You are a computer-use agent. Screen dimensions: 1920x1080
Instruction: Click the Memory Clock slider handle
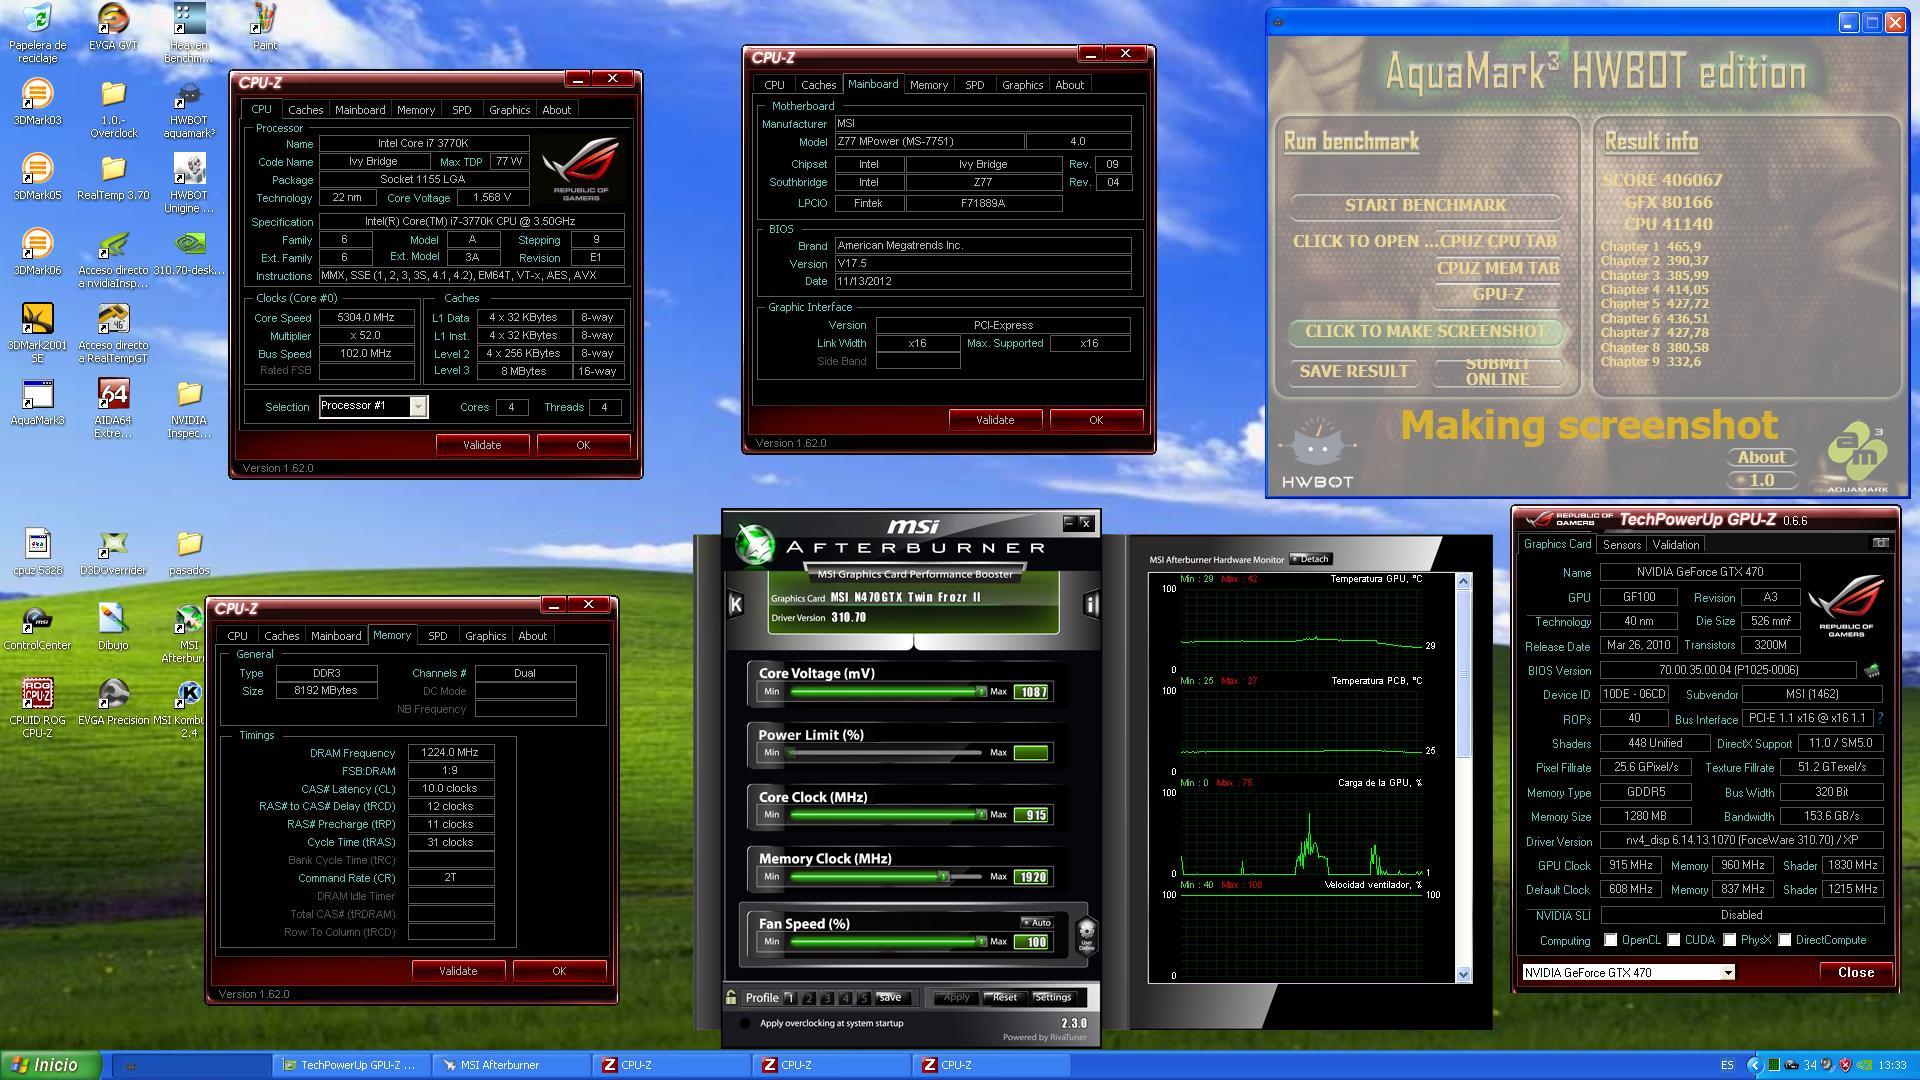coord(943,876)
